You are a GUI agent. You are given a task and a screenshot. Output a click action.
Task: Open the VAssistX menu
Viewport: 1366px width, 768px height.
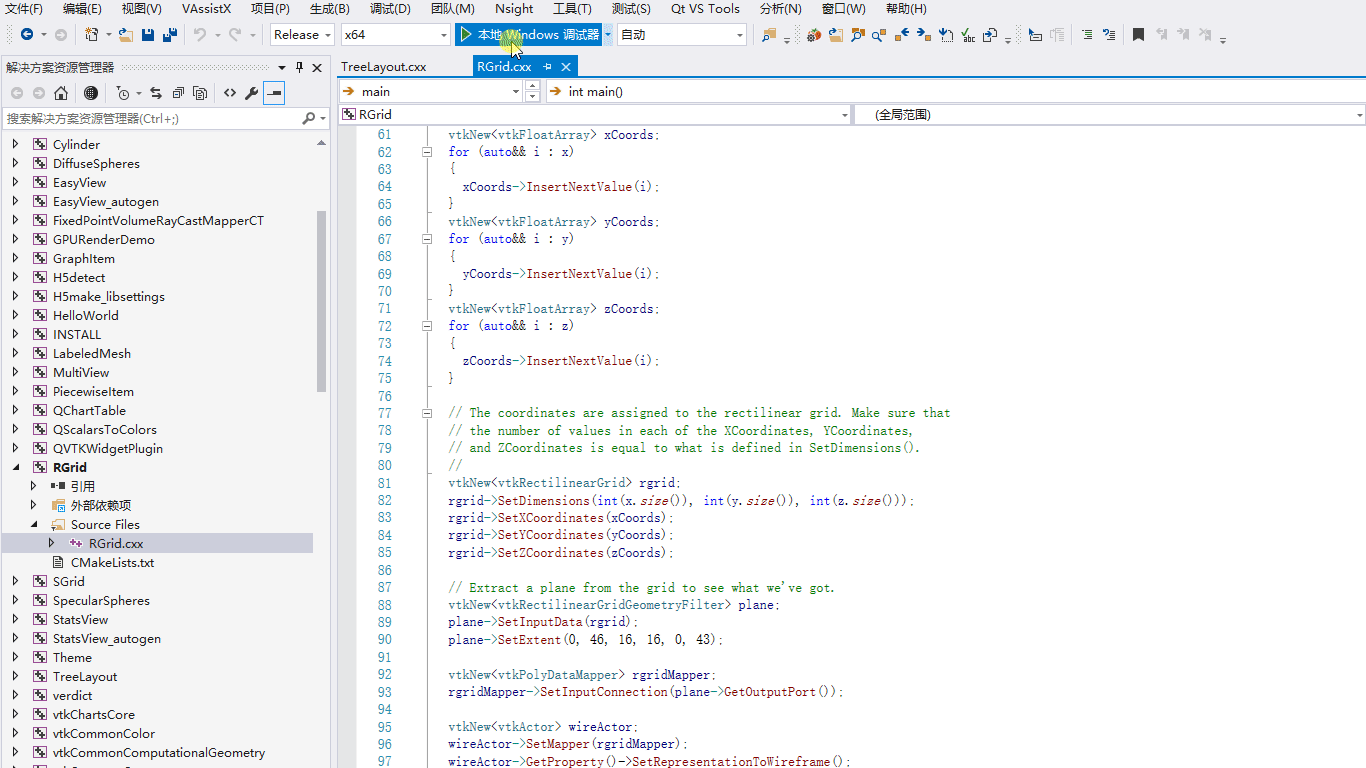tap(206, 9)
